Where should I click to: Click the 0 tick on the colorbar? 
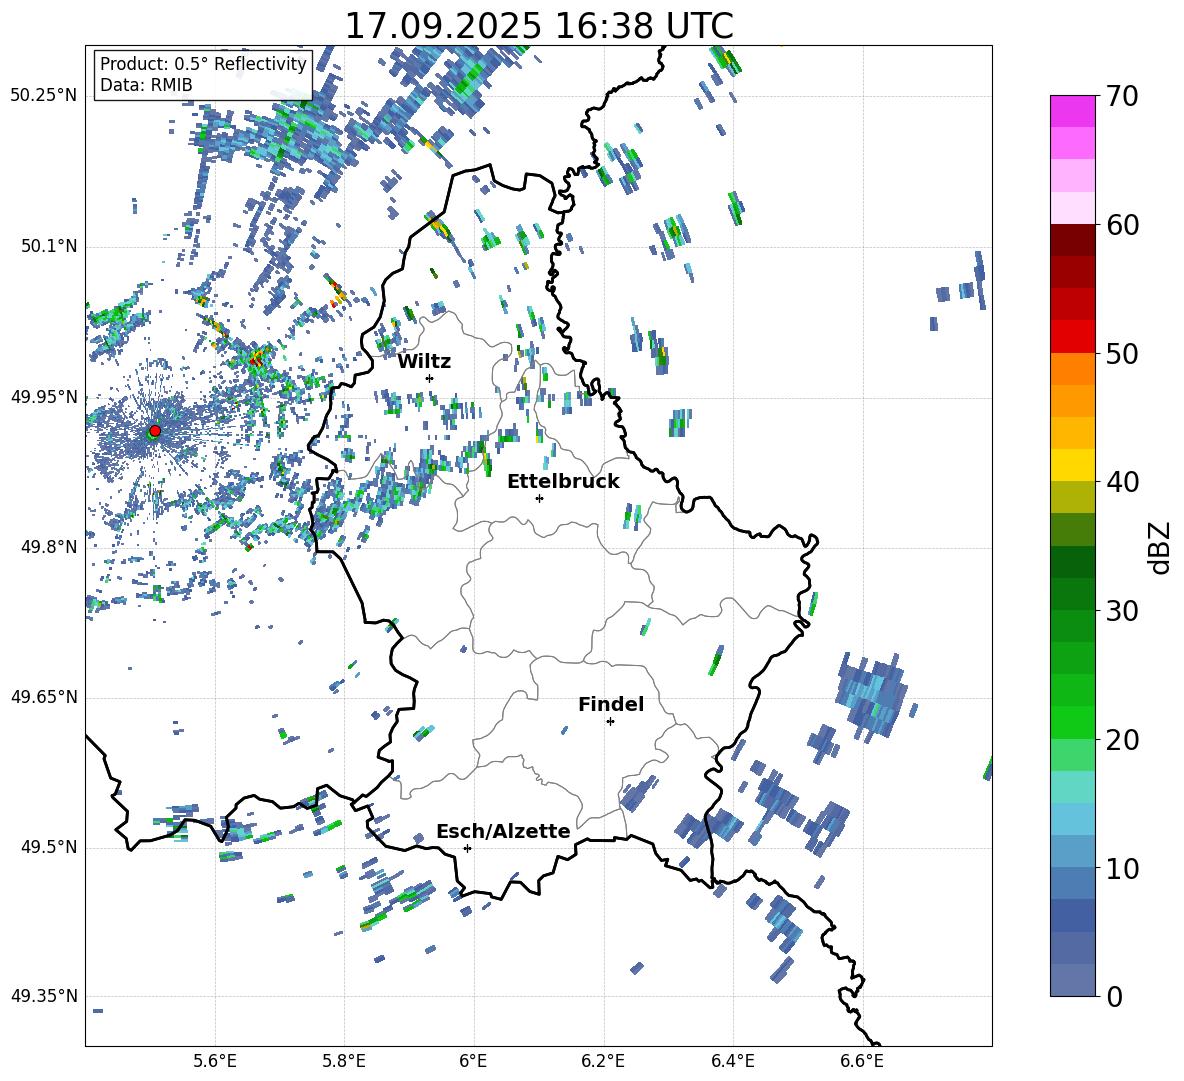1114,996
